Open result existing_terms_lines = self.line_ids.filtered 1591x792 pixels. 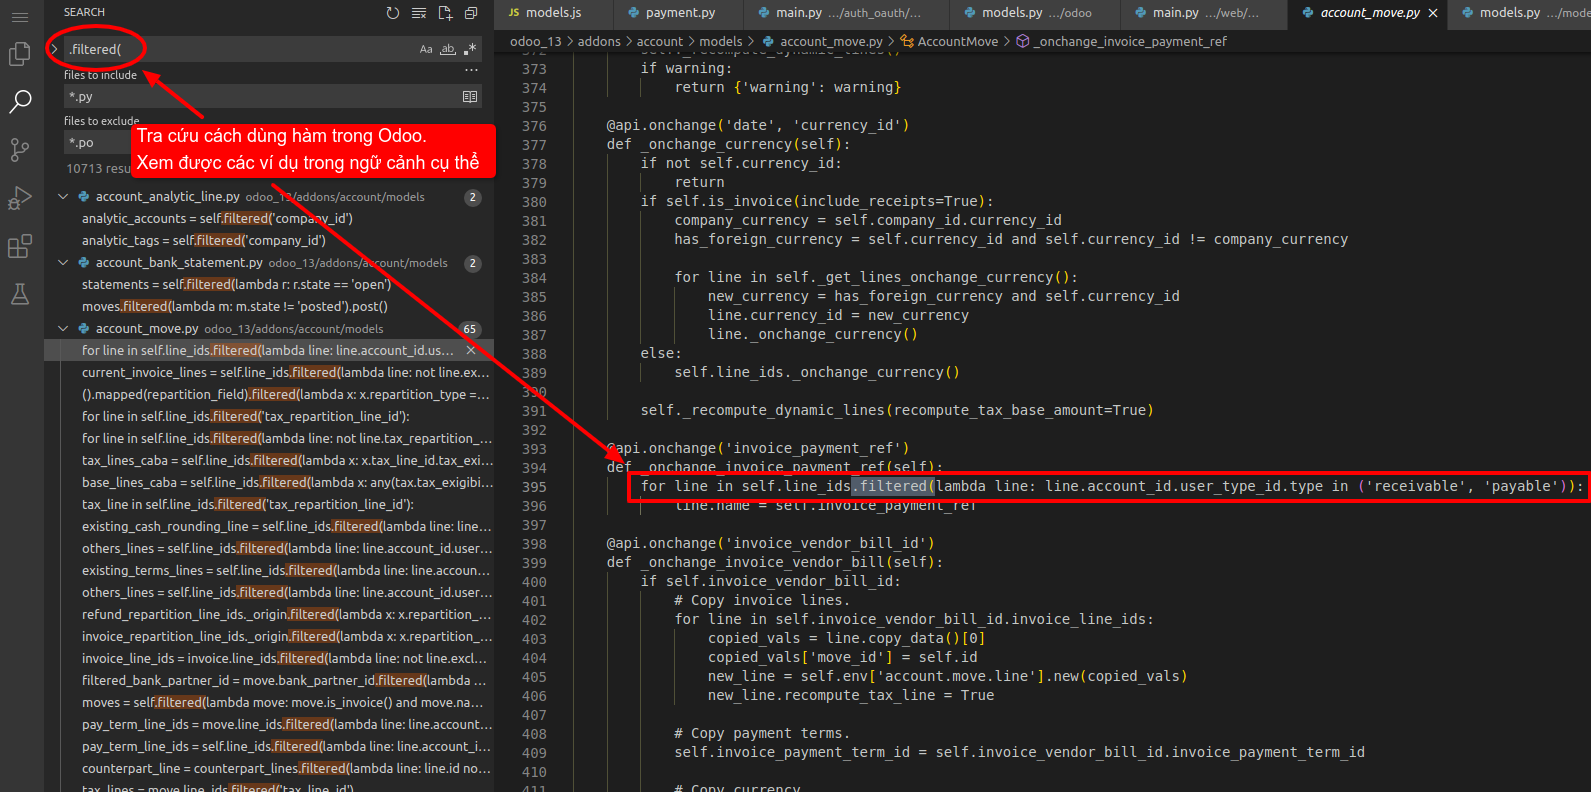click(x=286, y=571)
